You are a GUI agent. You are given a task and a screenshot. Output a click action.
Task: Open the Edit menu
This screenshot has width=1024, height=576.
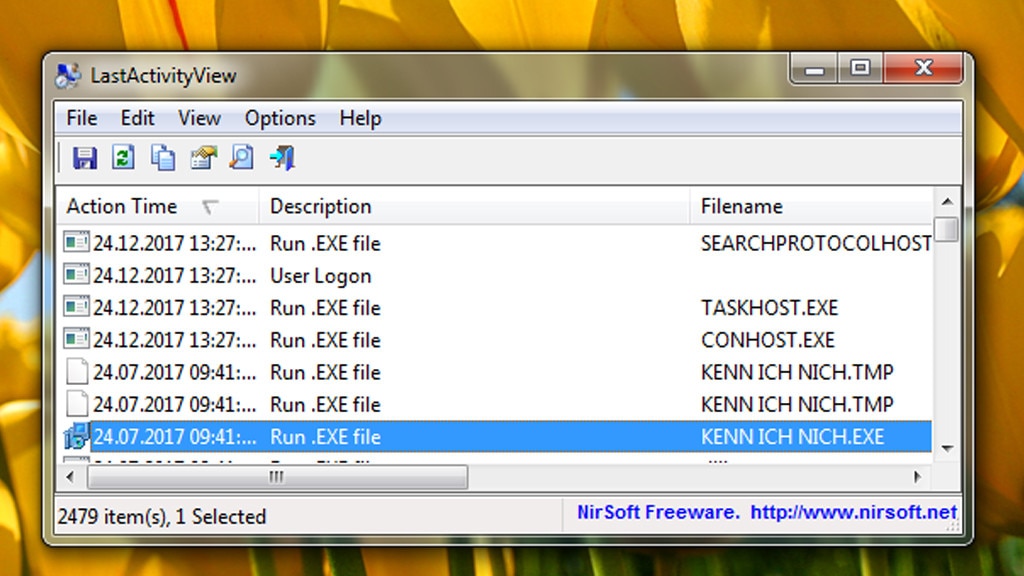[x=137, y=118]
